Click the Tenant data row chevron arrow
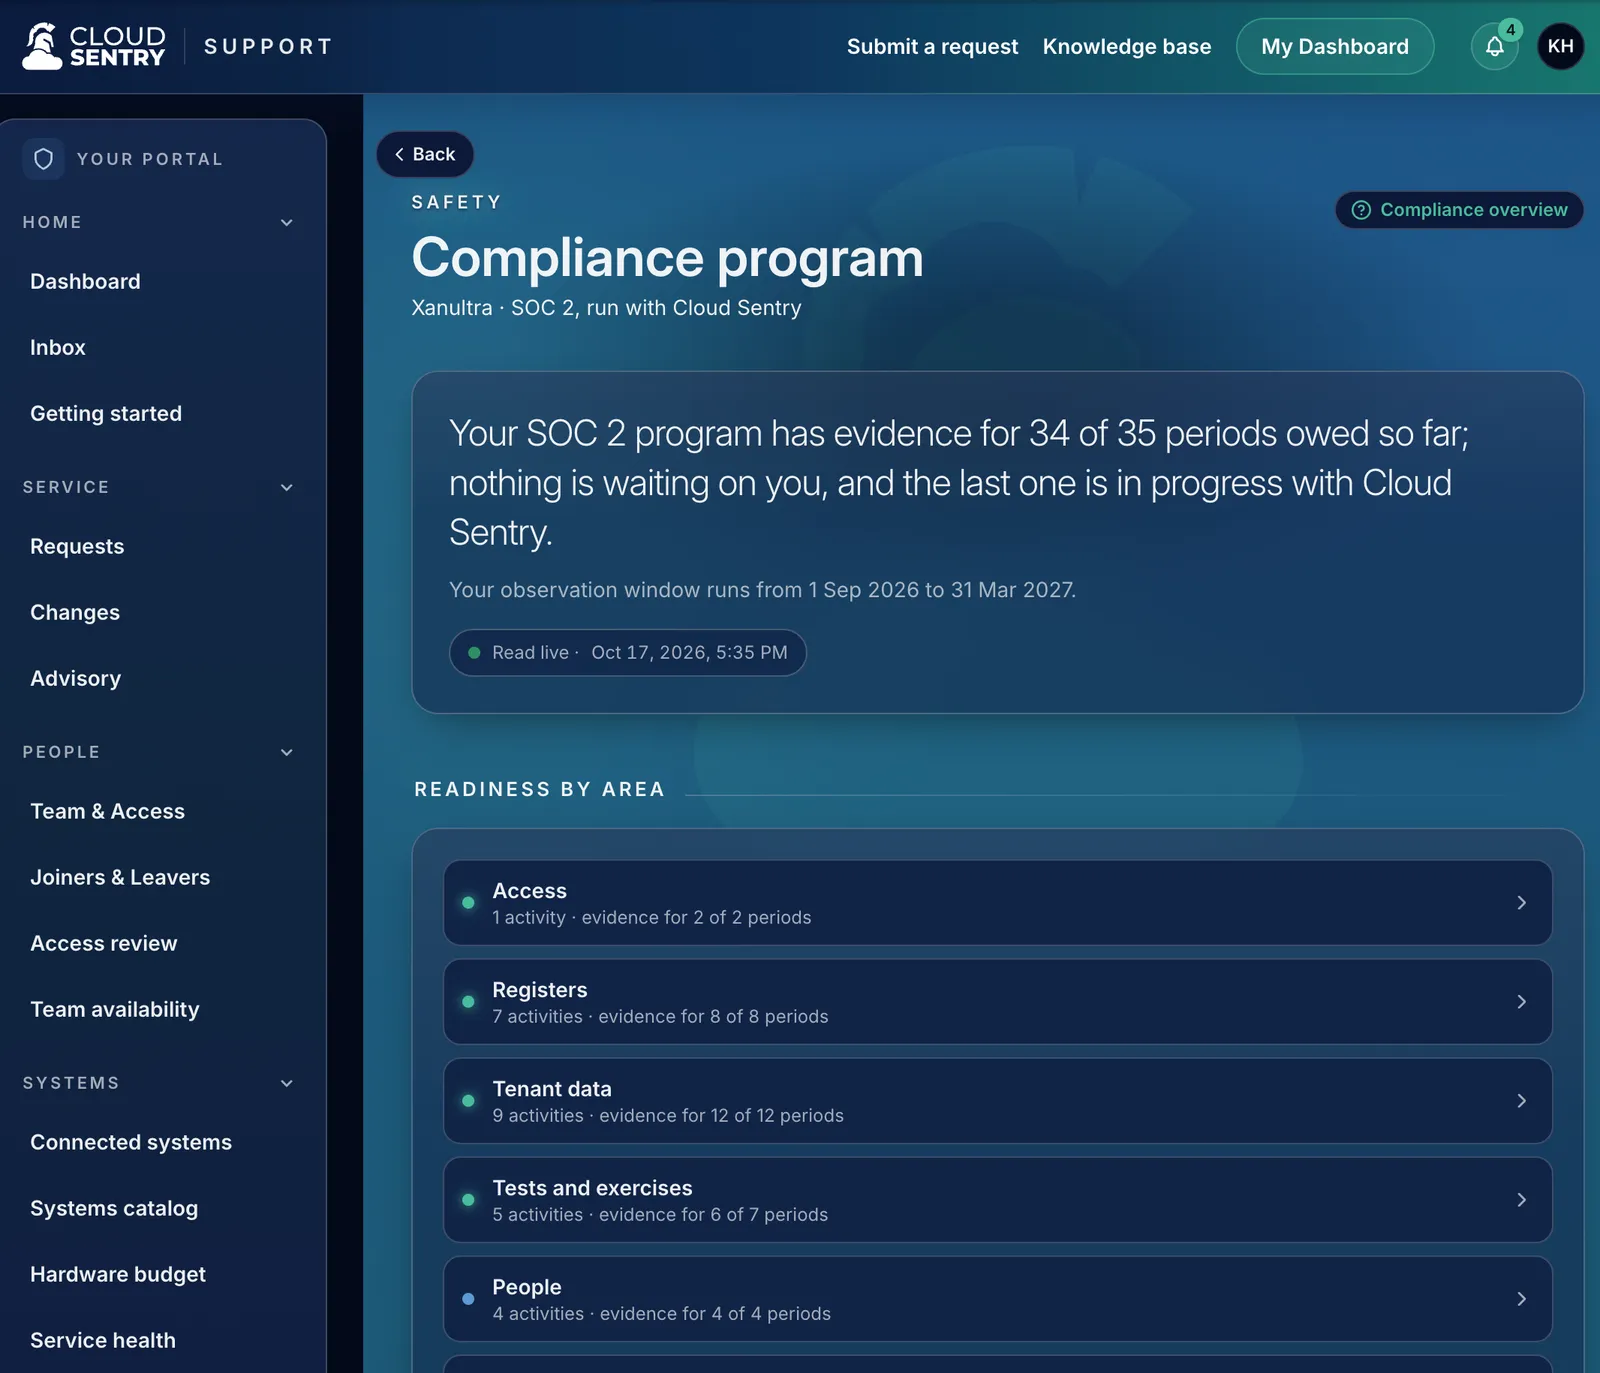The height and width of the screenshot is (1373, 1600). tap(1521, 1101)
